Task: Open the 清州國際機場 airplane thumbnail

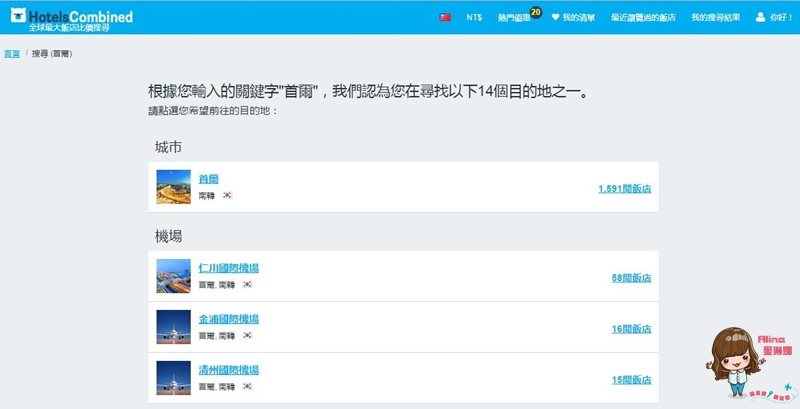Action: 173,378
